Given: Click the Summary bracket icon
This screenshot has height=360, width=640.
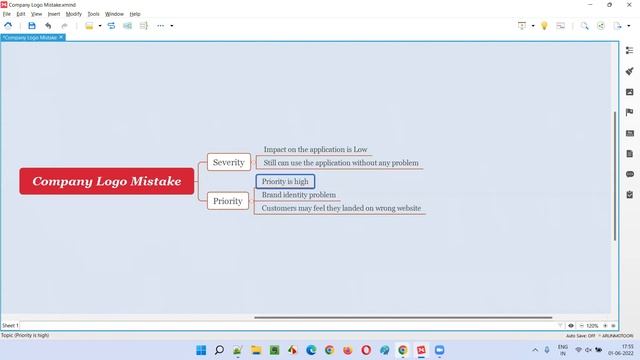Looking at the screenshot, I should pos(143,26).
